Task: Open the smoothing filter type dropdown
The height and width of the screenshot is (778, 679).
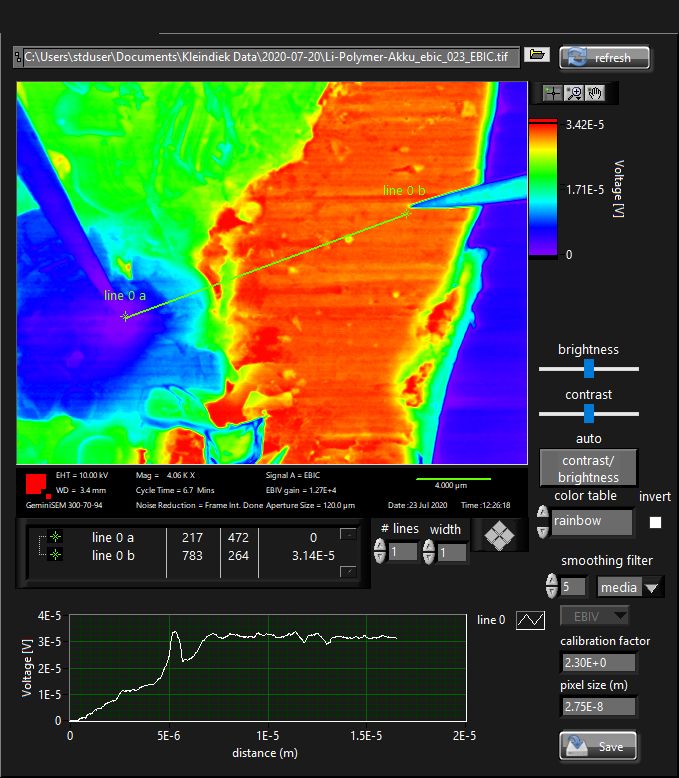Action: point(630,587)
